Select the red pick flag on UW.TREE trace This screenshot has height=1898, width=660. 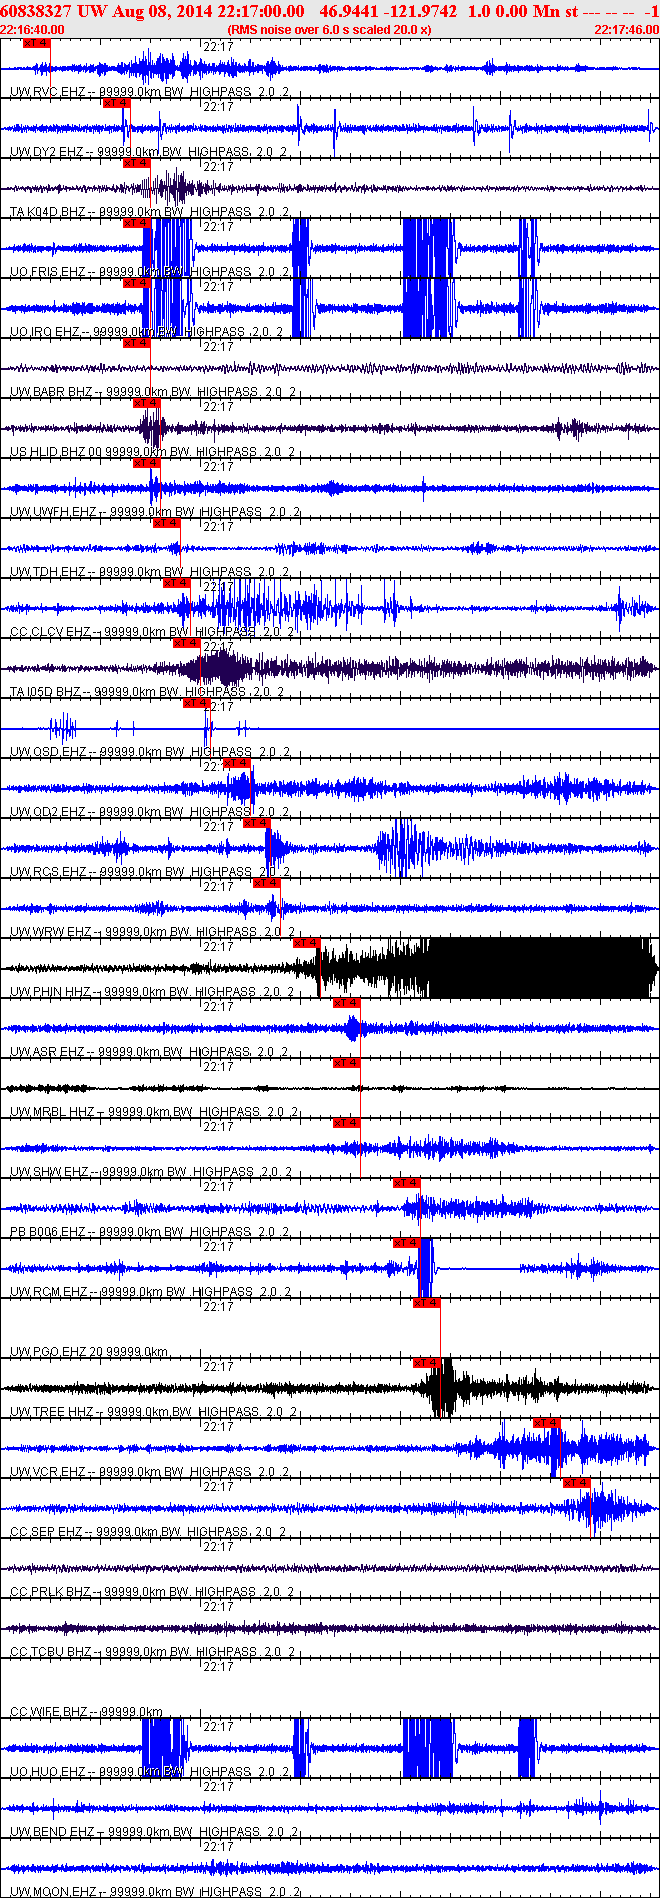[x=426, y=1363]
